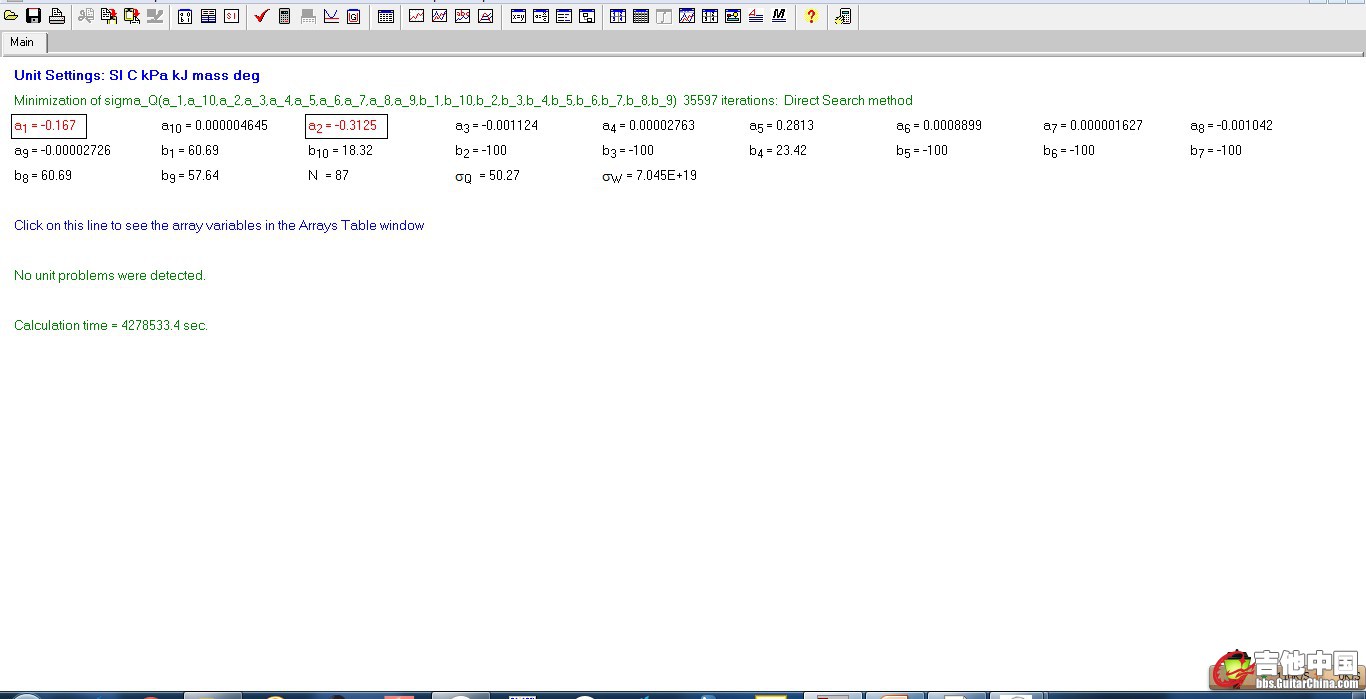The width and height of the screenshot is (1366, 699).
Task: Open a file using the folder icon
Action: [x=11, y=16]
